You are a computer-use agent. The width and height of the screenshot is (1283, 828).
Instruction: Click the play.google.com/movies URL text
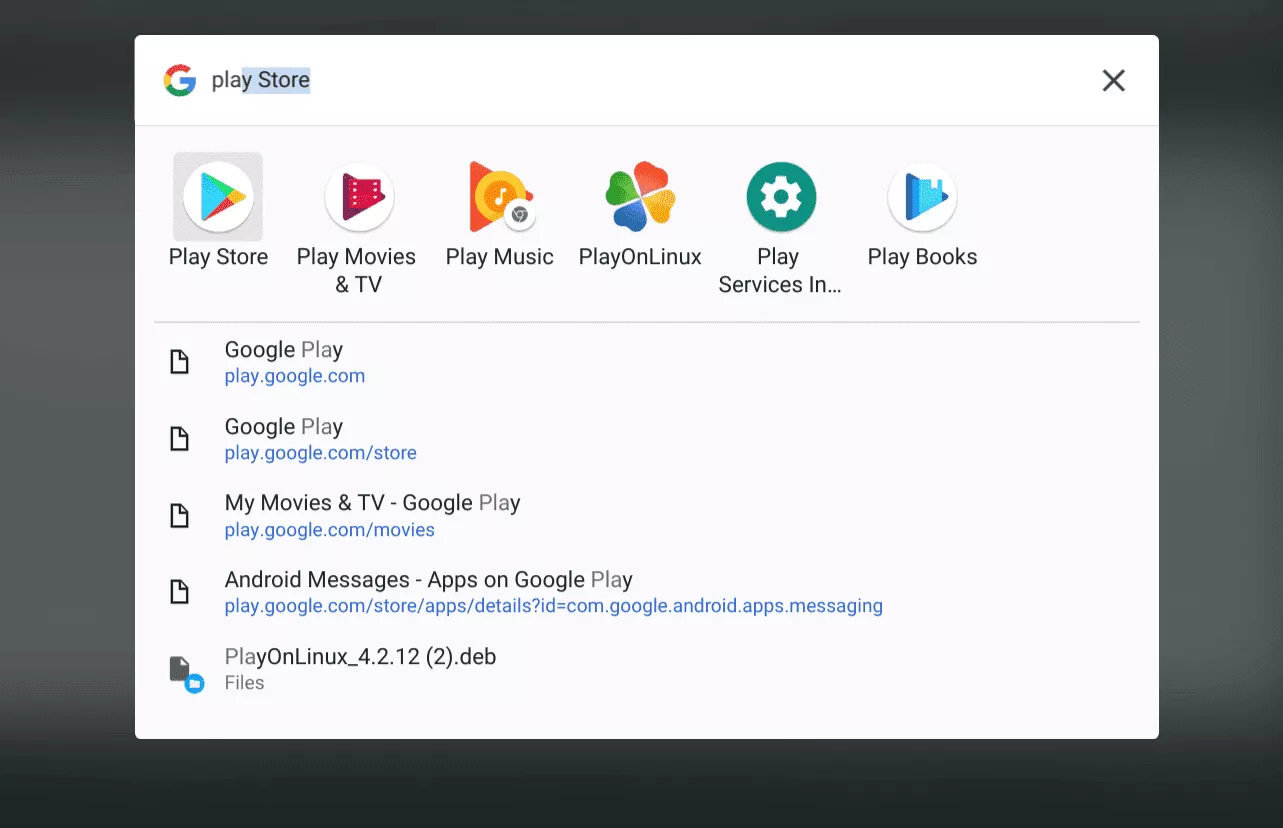(329, 530)
